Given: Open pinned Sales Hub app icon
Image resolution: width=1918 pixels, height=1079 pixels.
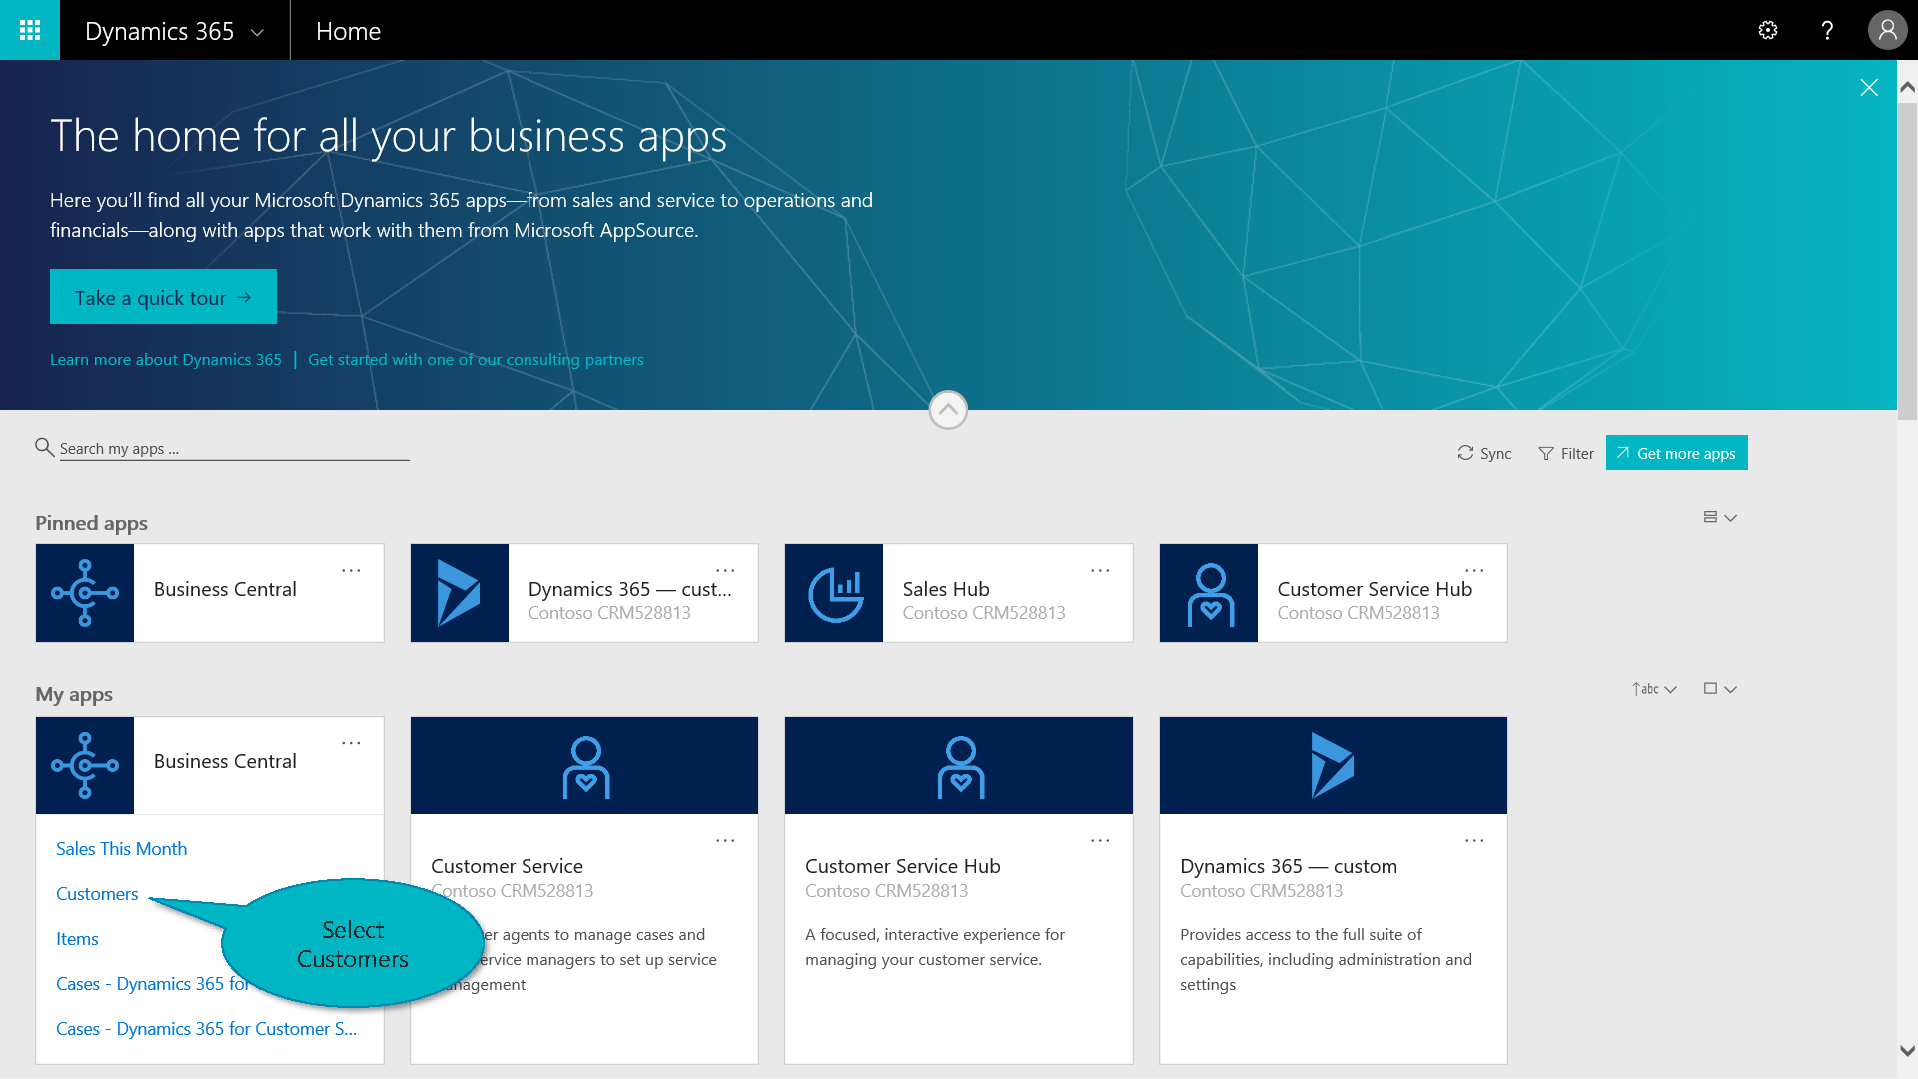Looking at the screenshot, I should (834, 593).
